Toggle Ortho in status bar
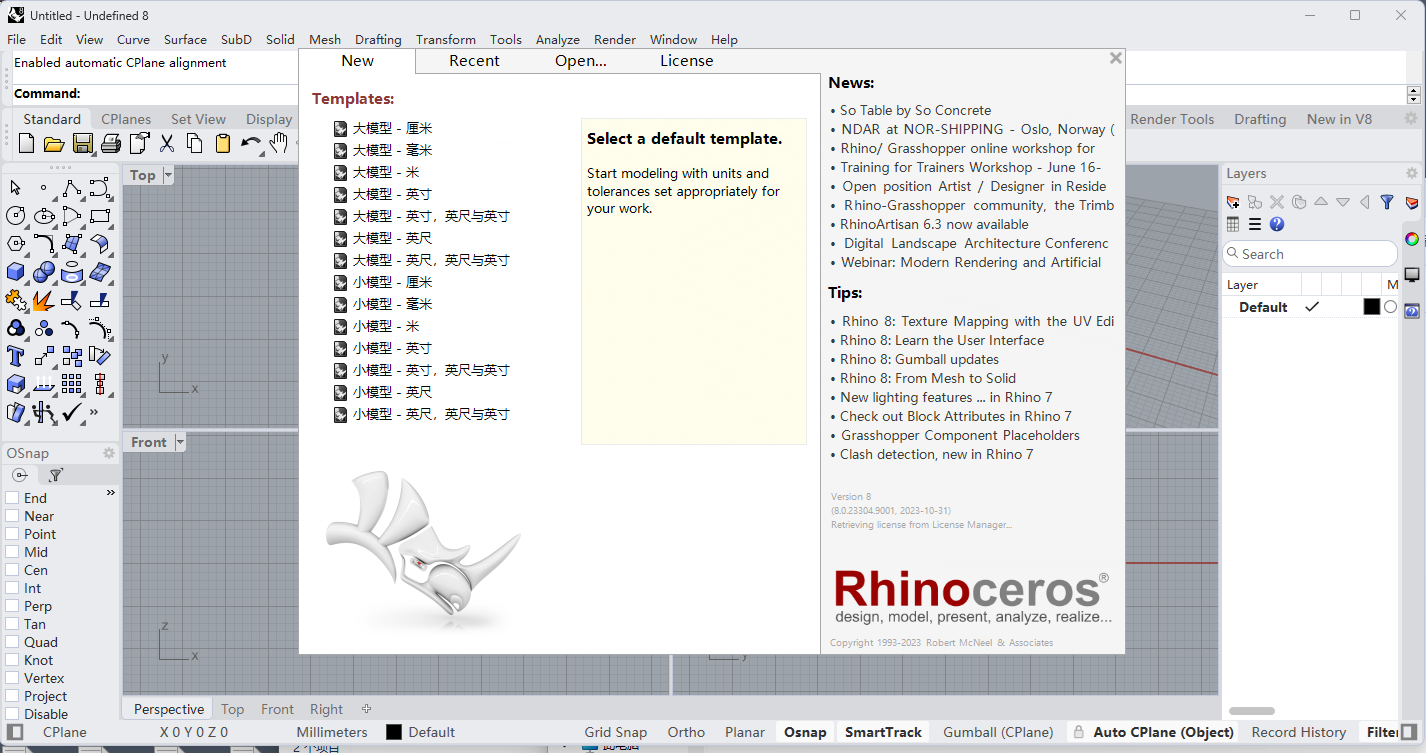The image size is (1426, 753). 686,732
